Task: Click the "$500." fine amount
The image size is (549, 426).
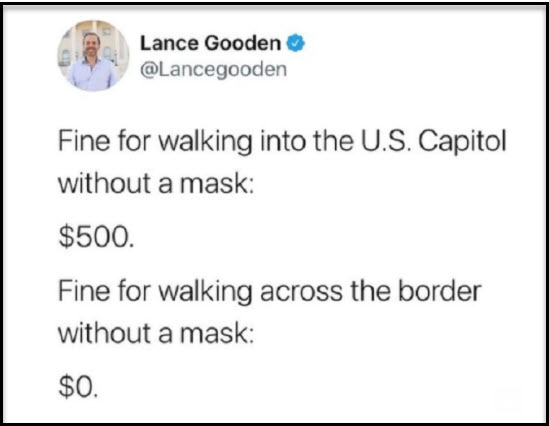Action: 96,237
